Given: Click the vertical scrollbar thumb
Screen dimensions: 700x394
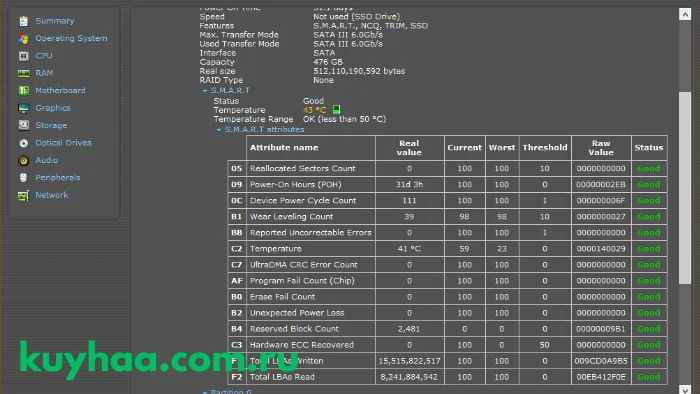Looking at the screenshot, I should [x=685, y=187].
